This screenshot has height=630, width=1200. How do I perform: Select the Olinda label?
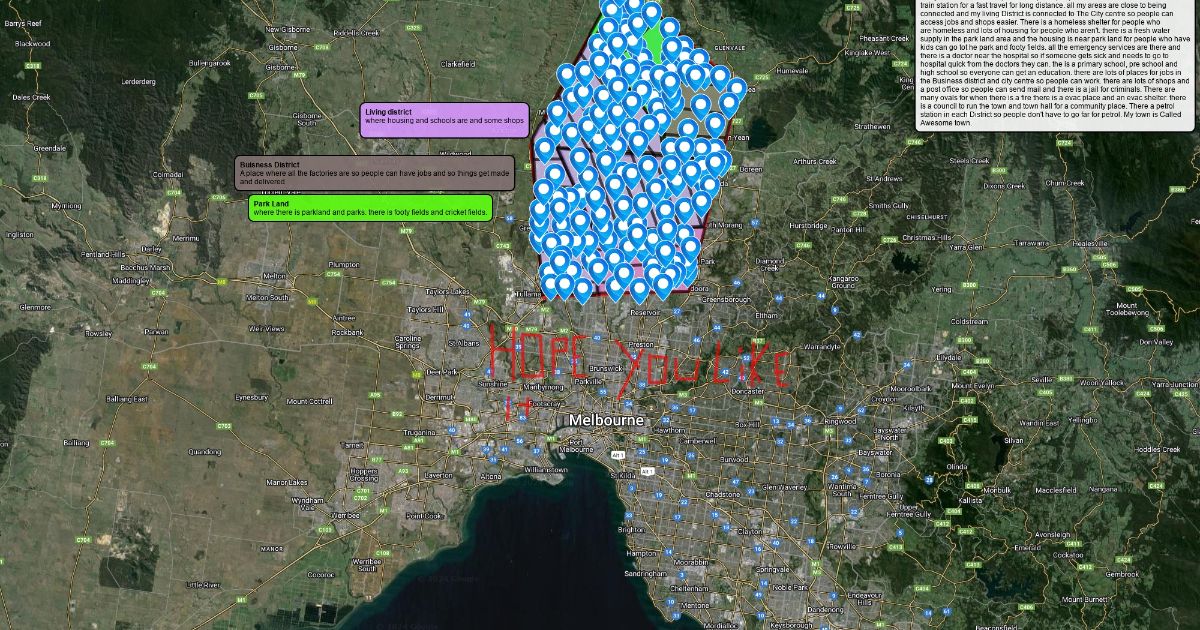coord(957,466)
